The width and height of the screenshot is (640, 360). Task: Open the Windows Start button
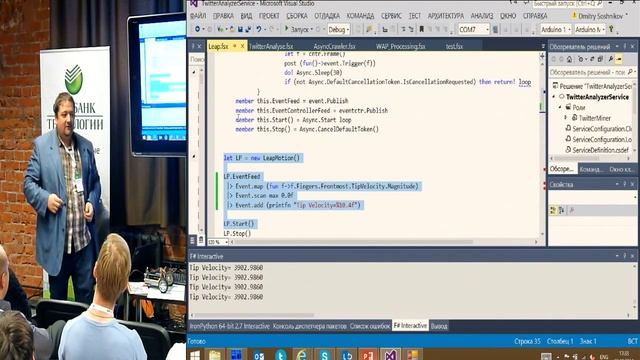point(195,355)
